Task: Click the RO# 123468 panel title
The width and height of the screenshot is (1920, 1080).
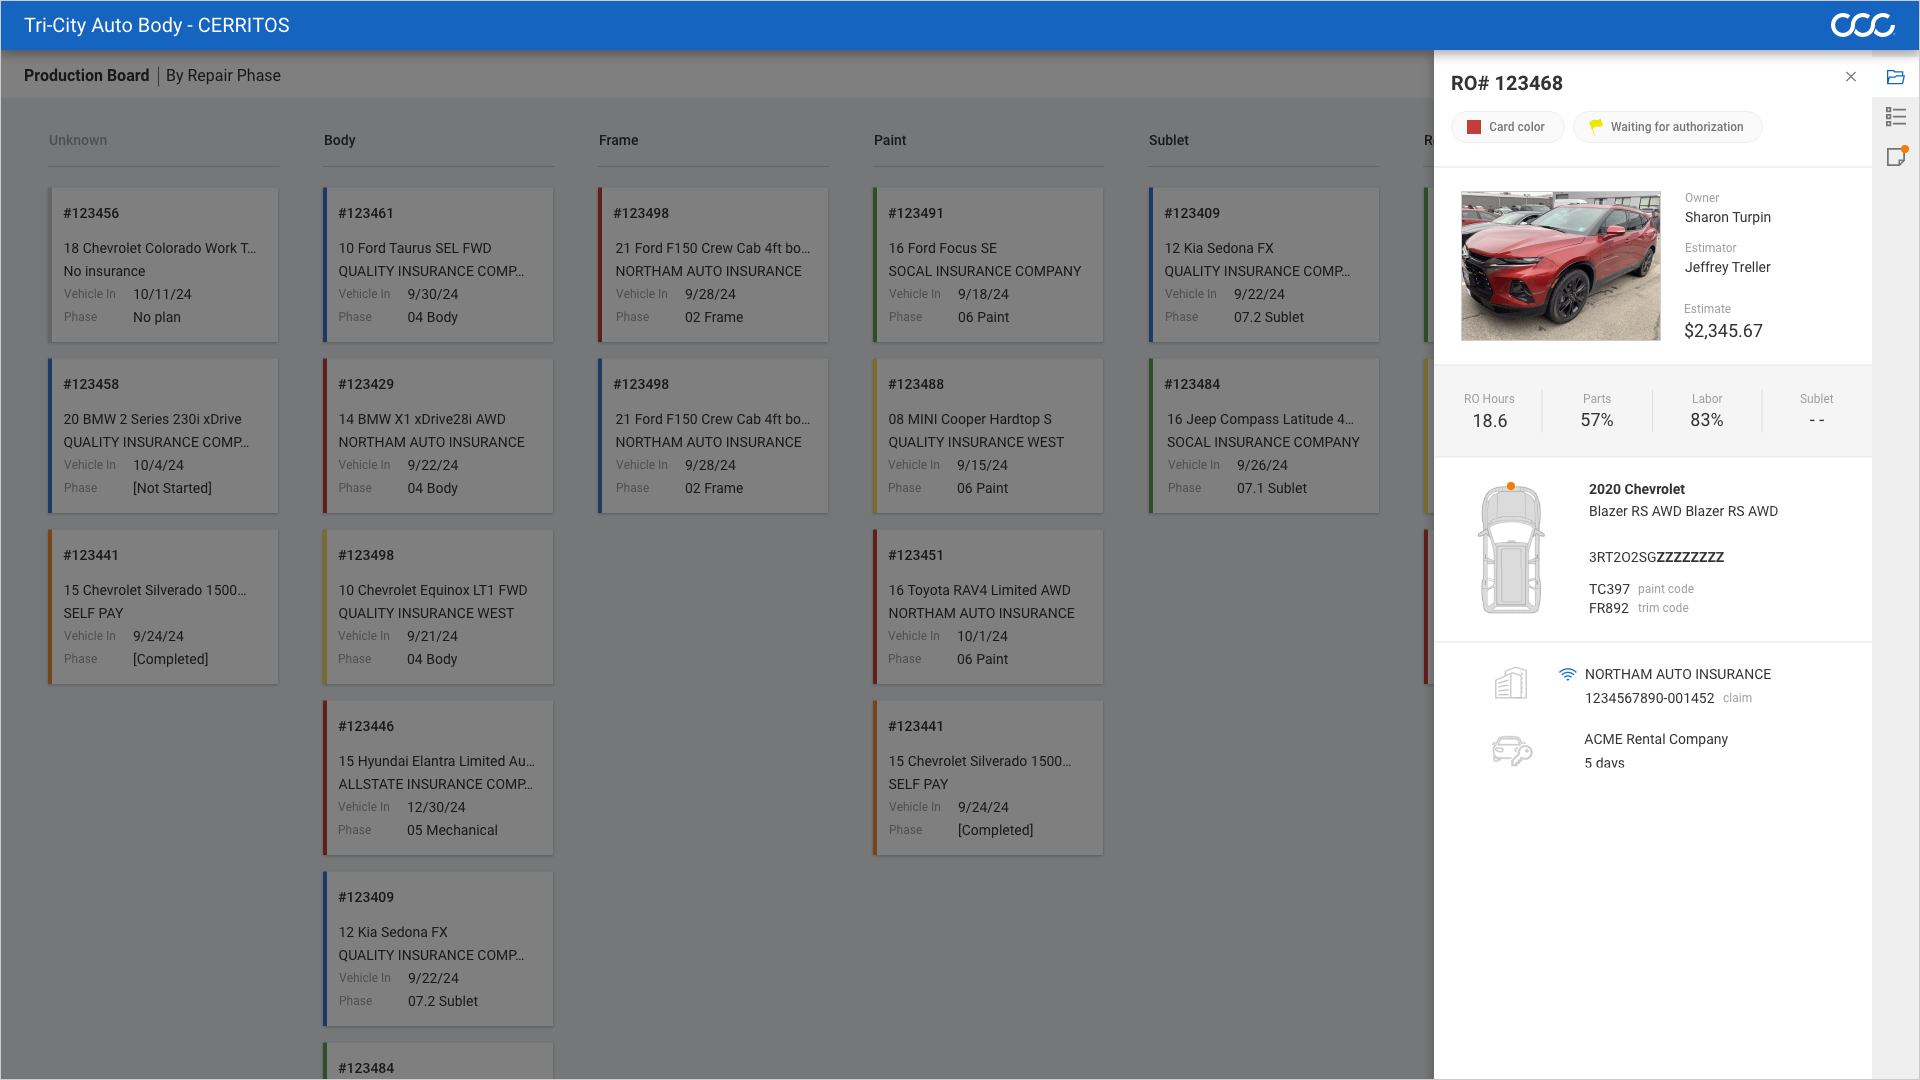Action: tap(1506, 83)
